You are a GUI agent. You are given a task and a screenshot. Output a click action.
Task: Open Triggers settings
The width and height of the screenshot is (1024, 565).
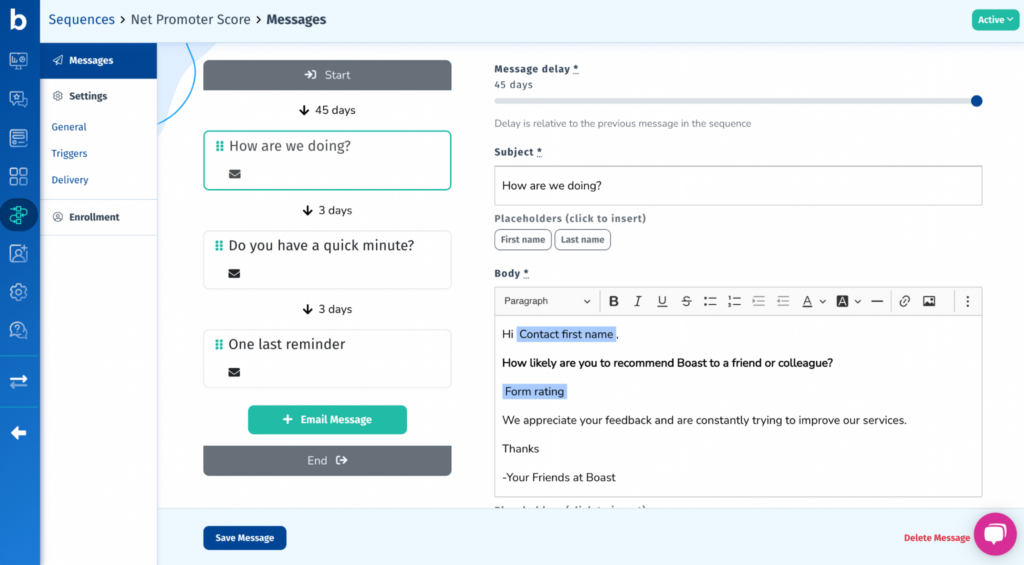(x=69, y=153)
